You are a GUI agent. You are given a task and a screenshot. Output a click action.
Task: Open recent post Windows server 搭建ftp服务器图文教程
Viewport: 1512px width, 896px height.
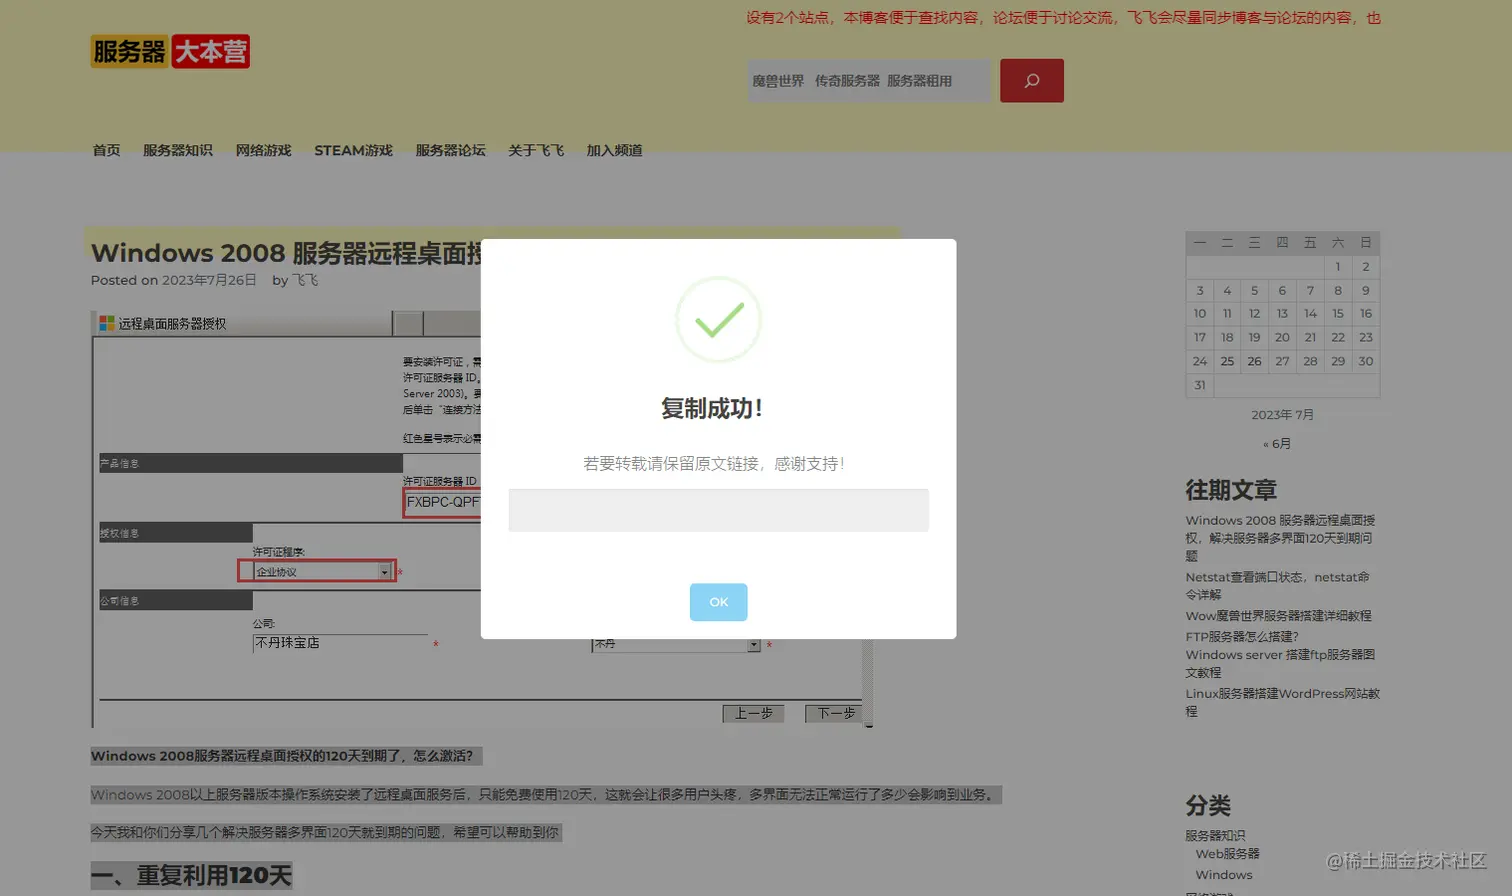pyautogui.click(x=1280, y=663)
